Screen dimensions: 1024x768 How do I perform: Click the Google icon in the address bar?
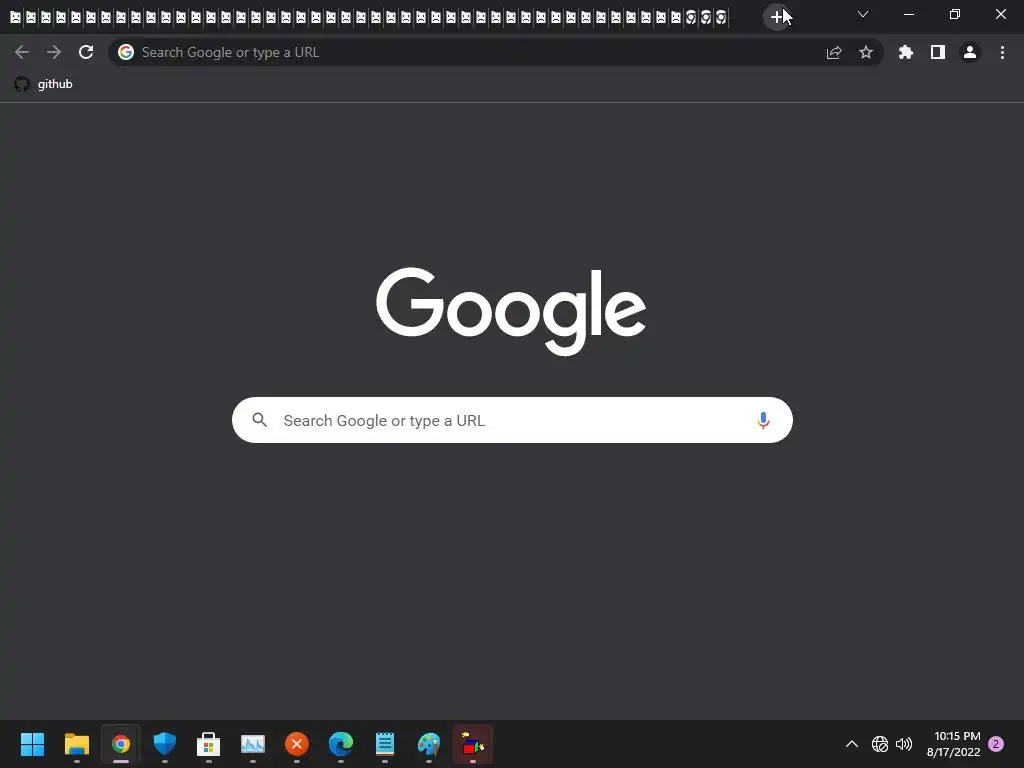pyautogui.click(x=125, y=52)
